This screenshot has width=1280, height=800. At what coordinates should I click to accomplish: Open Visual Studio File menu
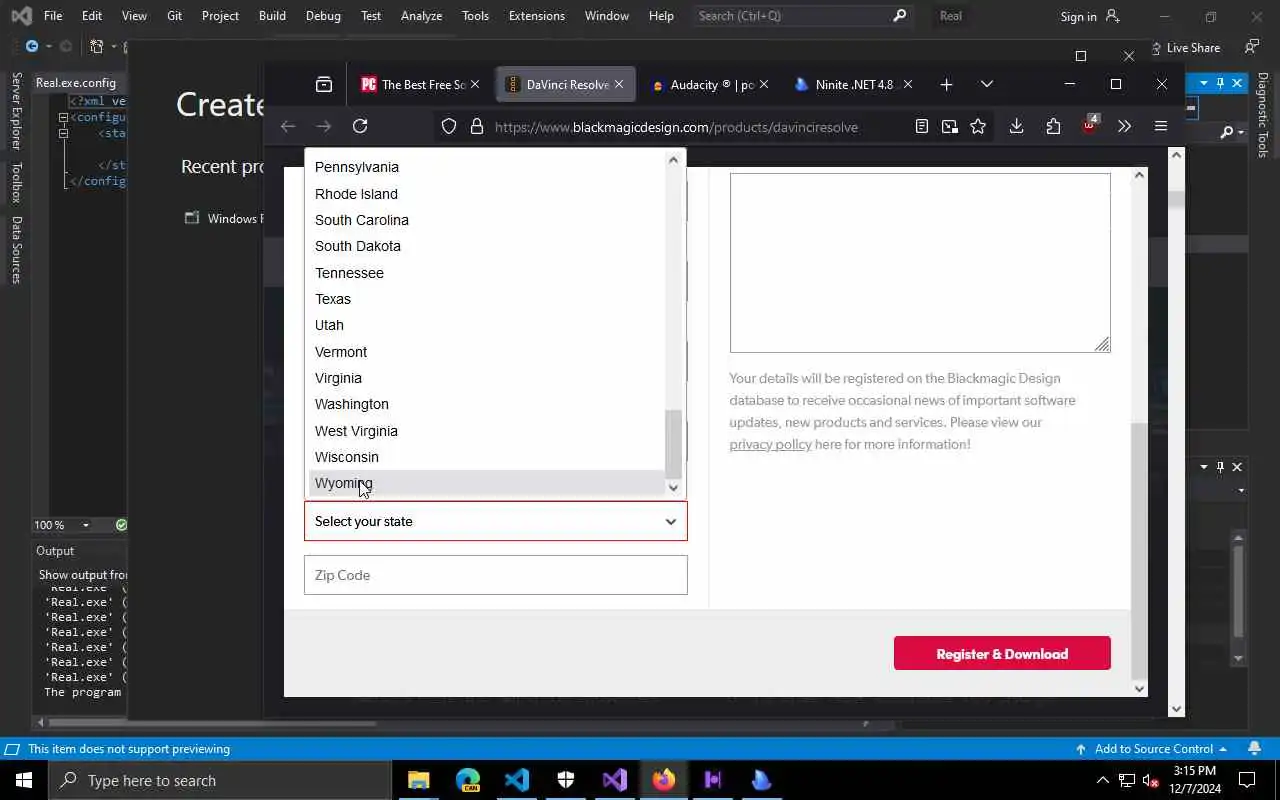(x=53, y=16)
